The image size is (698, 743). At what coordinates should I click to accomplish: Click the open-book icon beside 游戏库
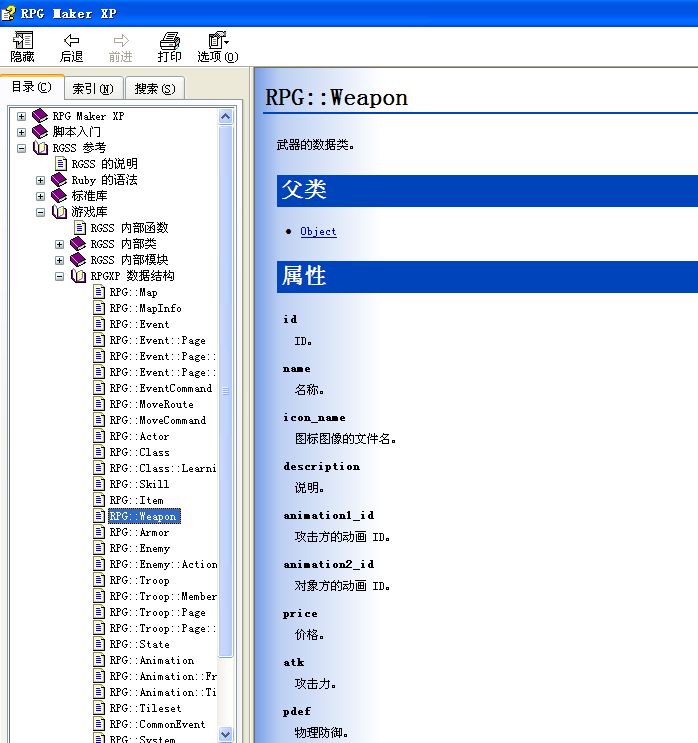59,212
